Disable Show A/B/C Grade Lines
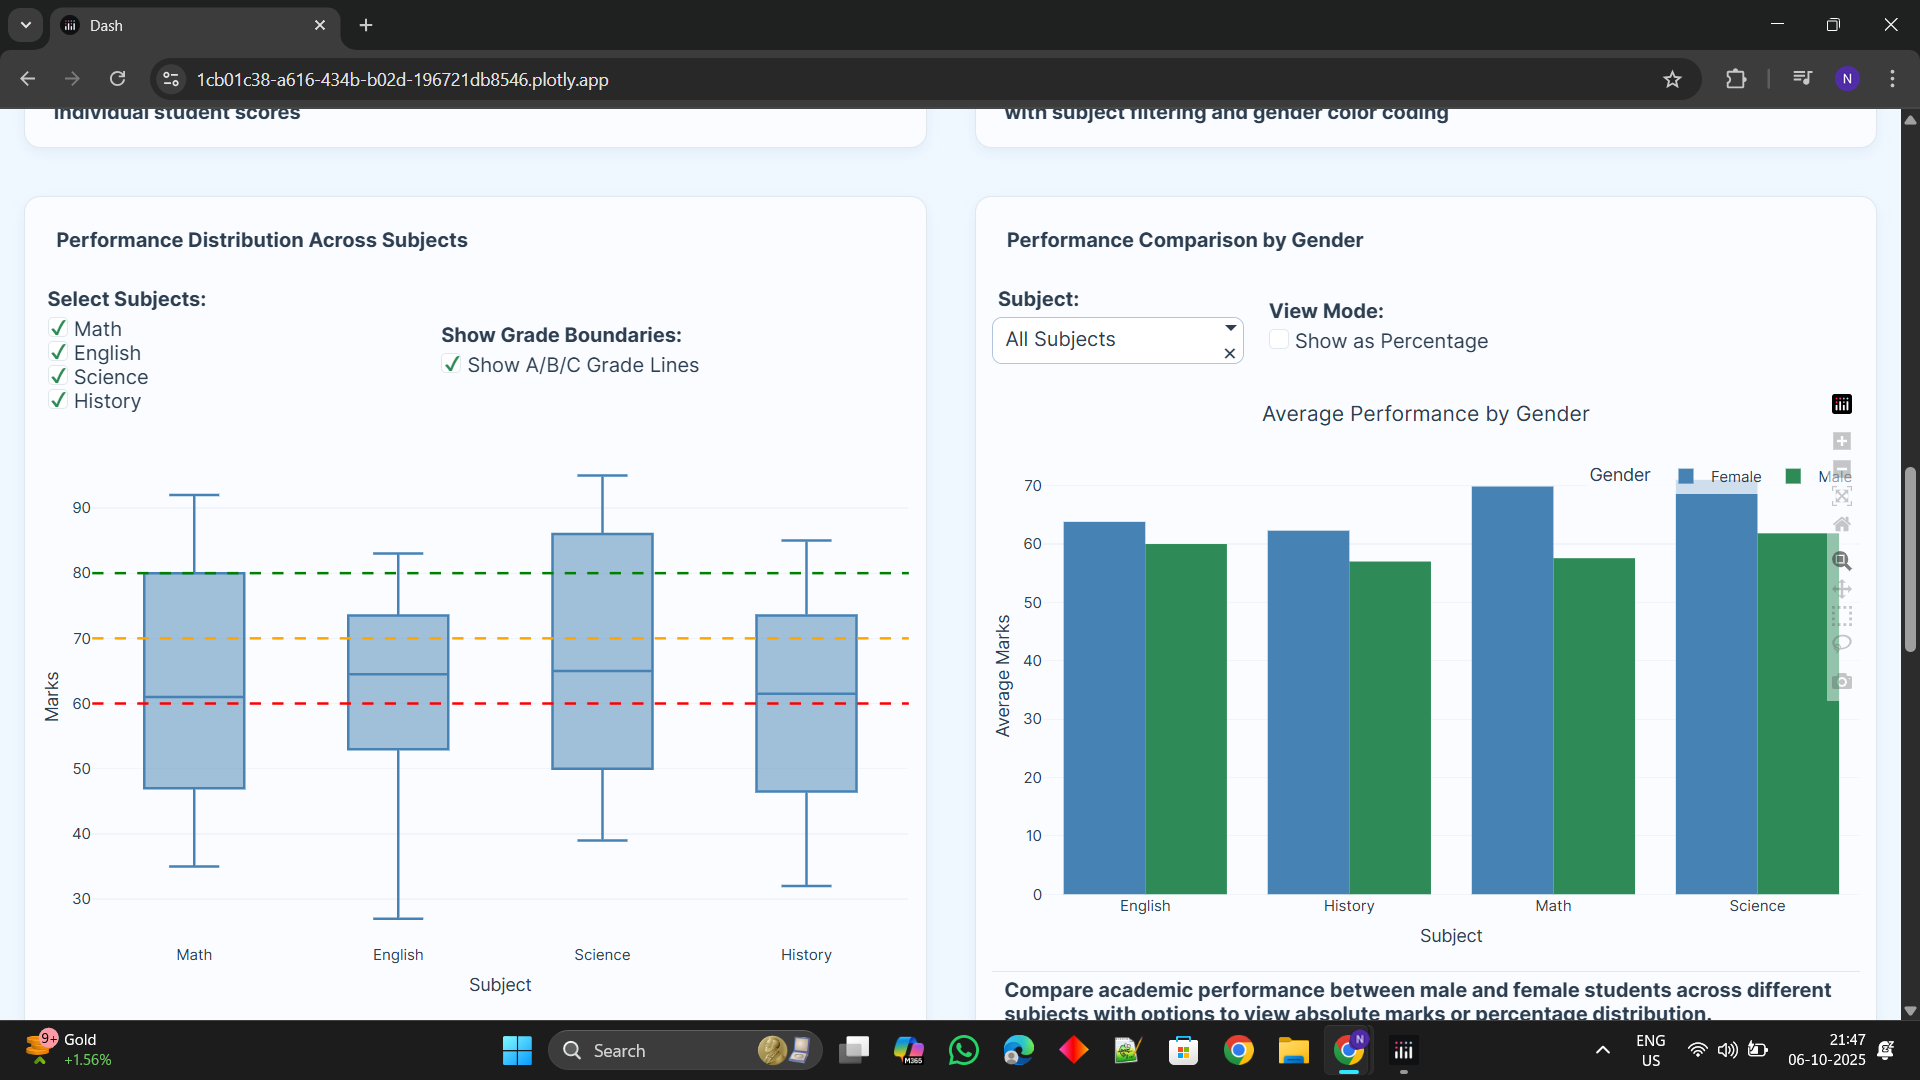The width and height of the screenshot is (1920, 1080). (452, 364)
